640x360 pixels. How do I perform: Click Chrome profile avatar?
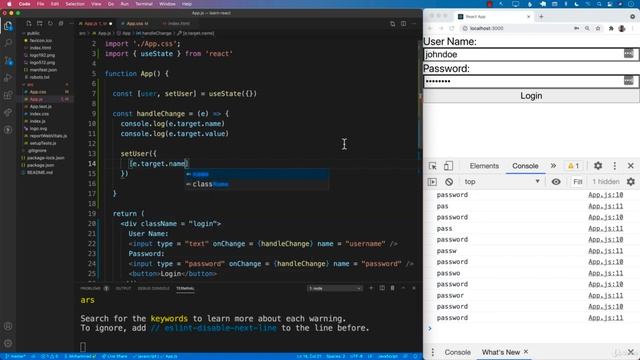click(622, 29)
